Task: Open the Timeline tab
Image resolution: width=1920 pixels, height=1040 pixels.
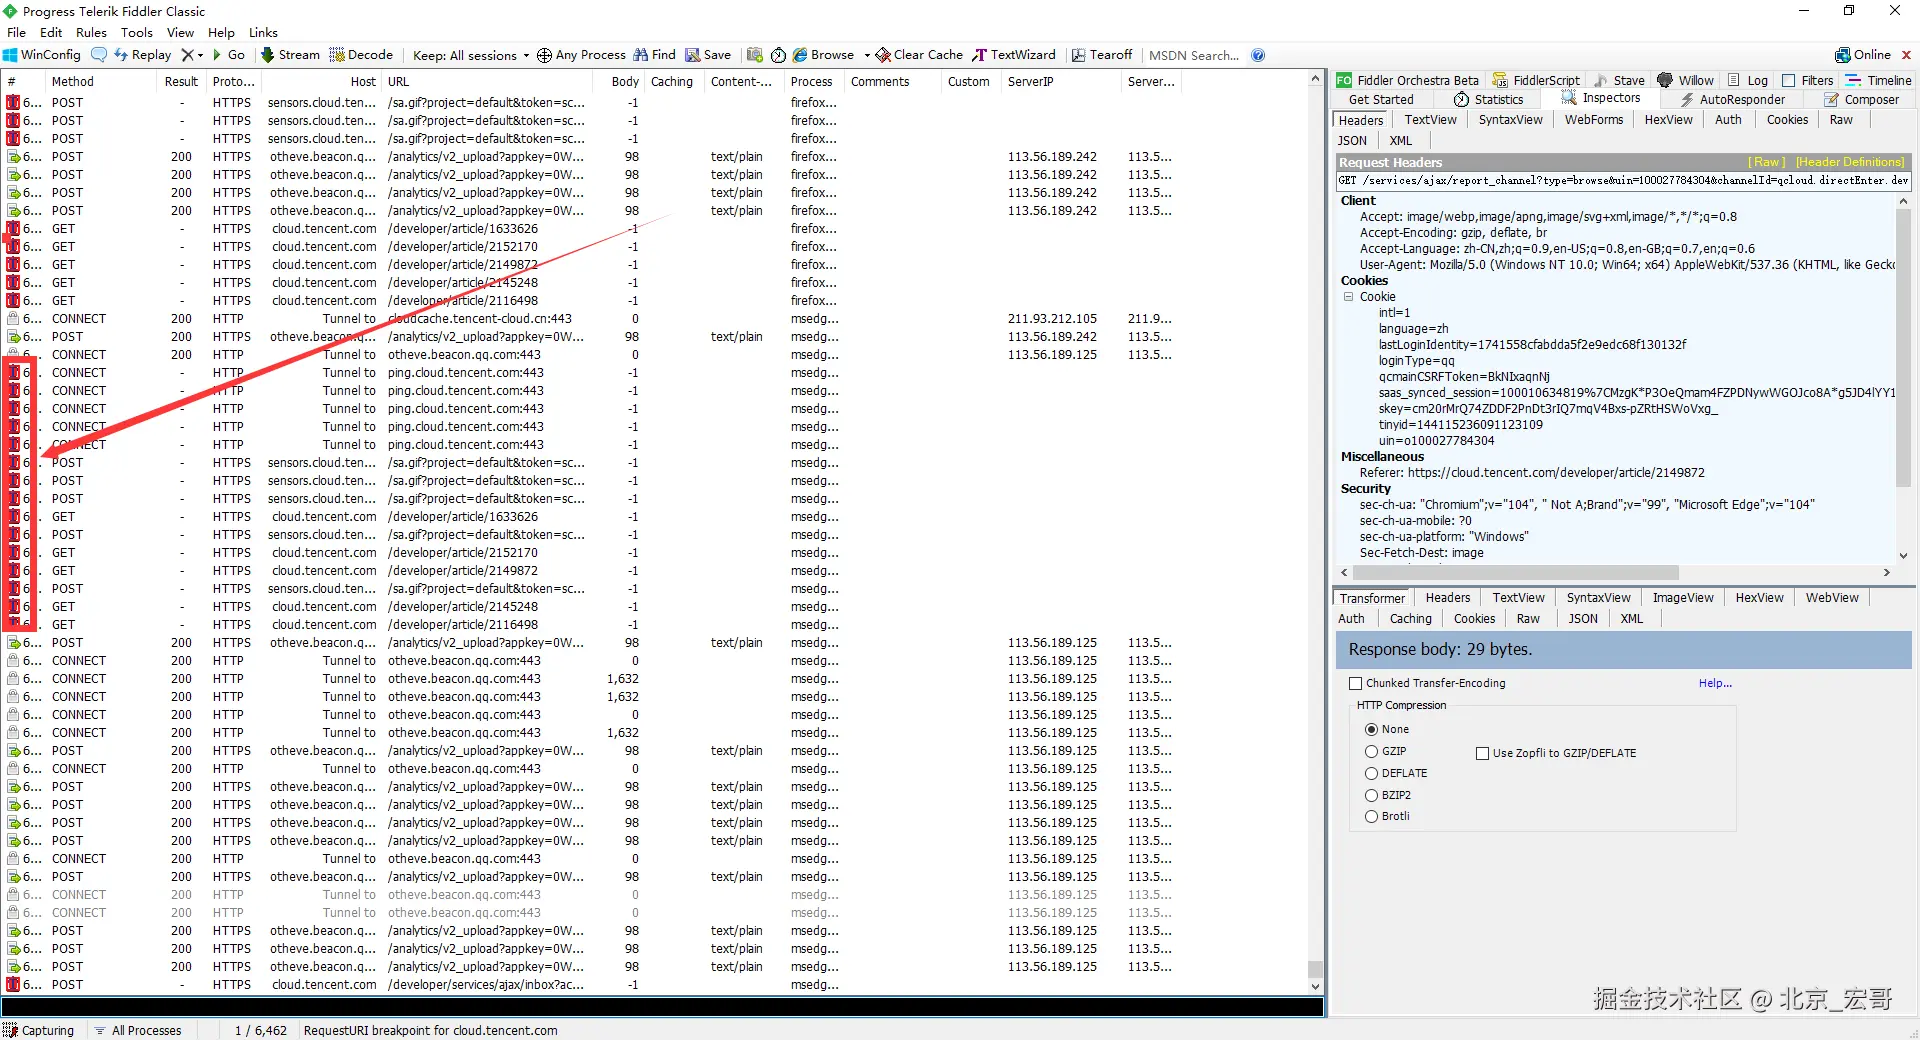Action: (x=1879, y=80)
